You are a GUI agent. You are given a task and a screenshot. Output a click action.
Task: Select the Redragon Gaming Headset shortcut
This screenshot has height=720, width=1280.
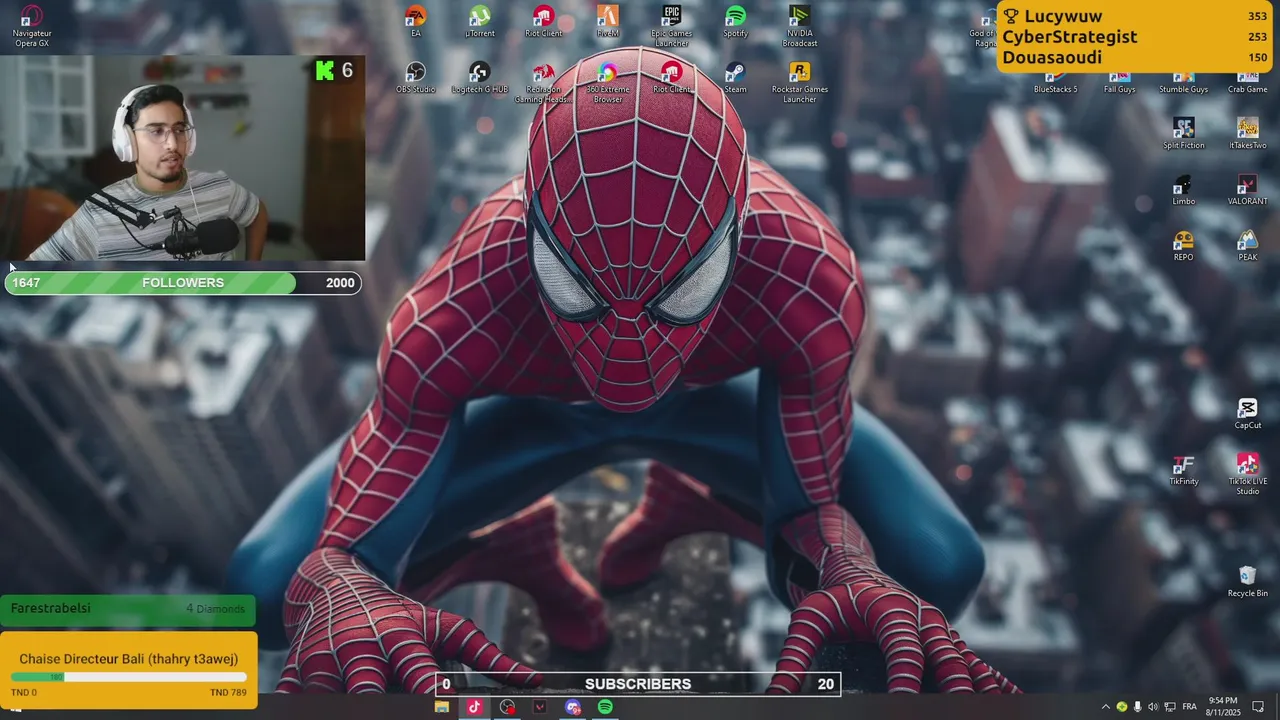click(544, 82)
